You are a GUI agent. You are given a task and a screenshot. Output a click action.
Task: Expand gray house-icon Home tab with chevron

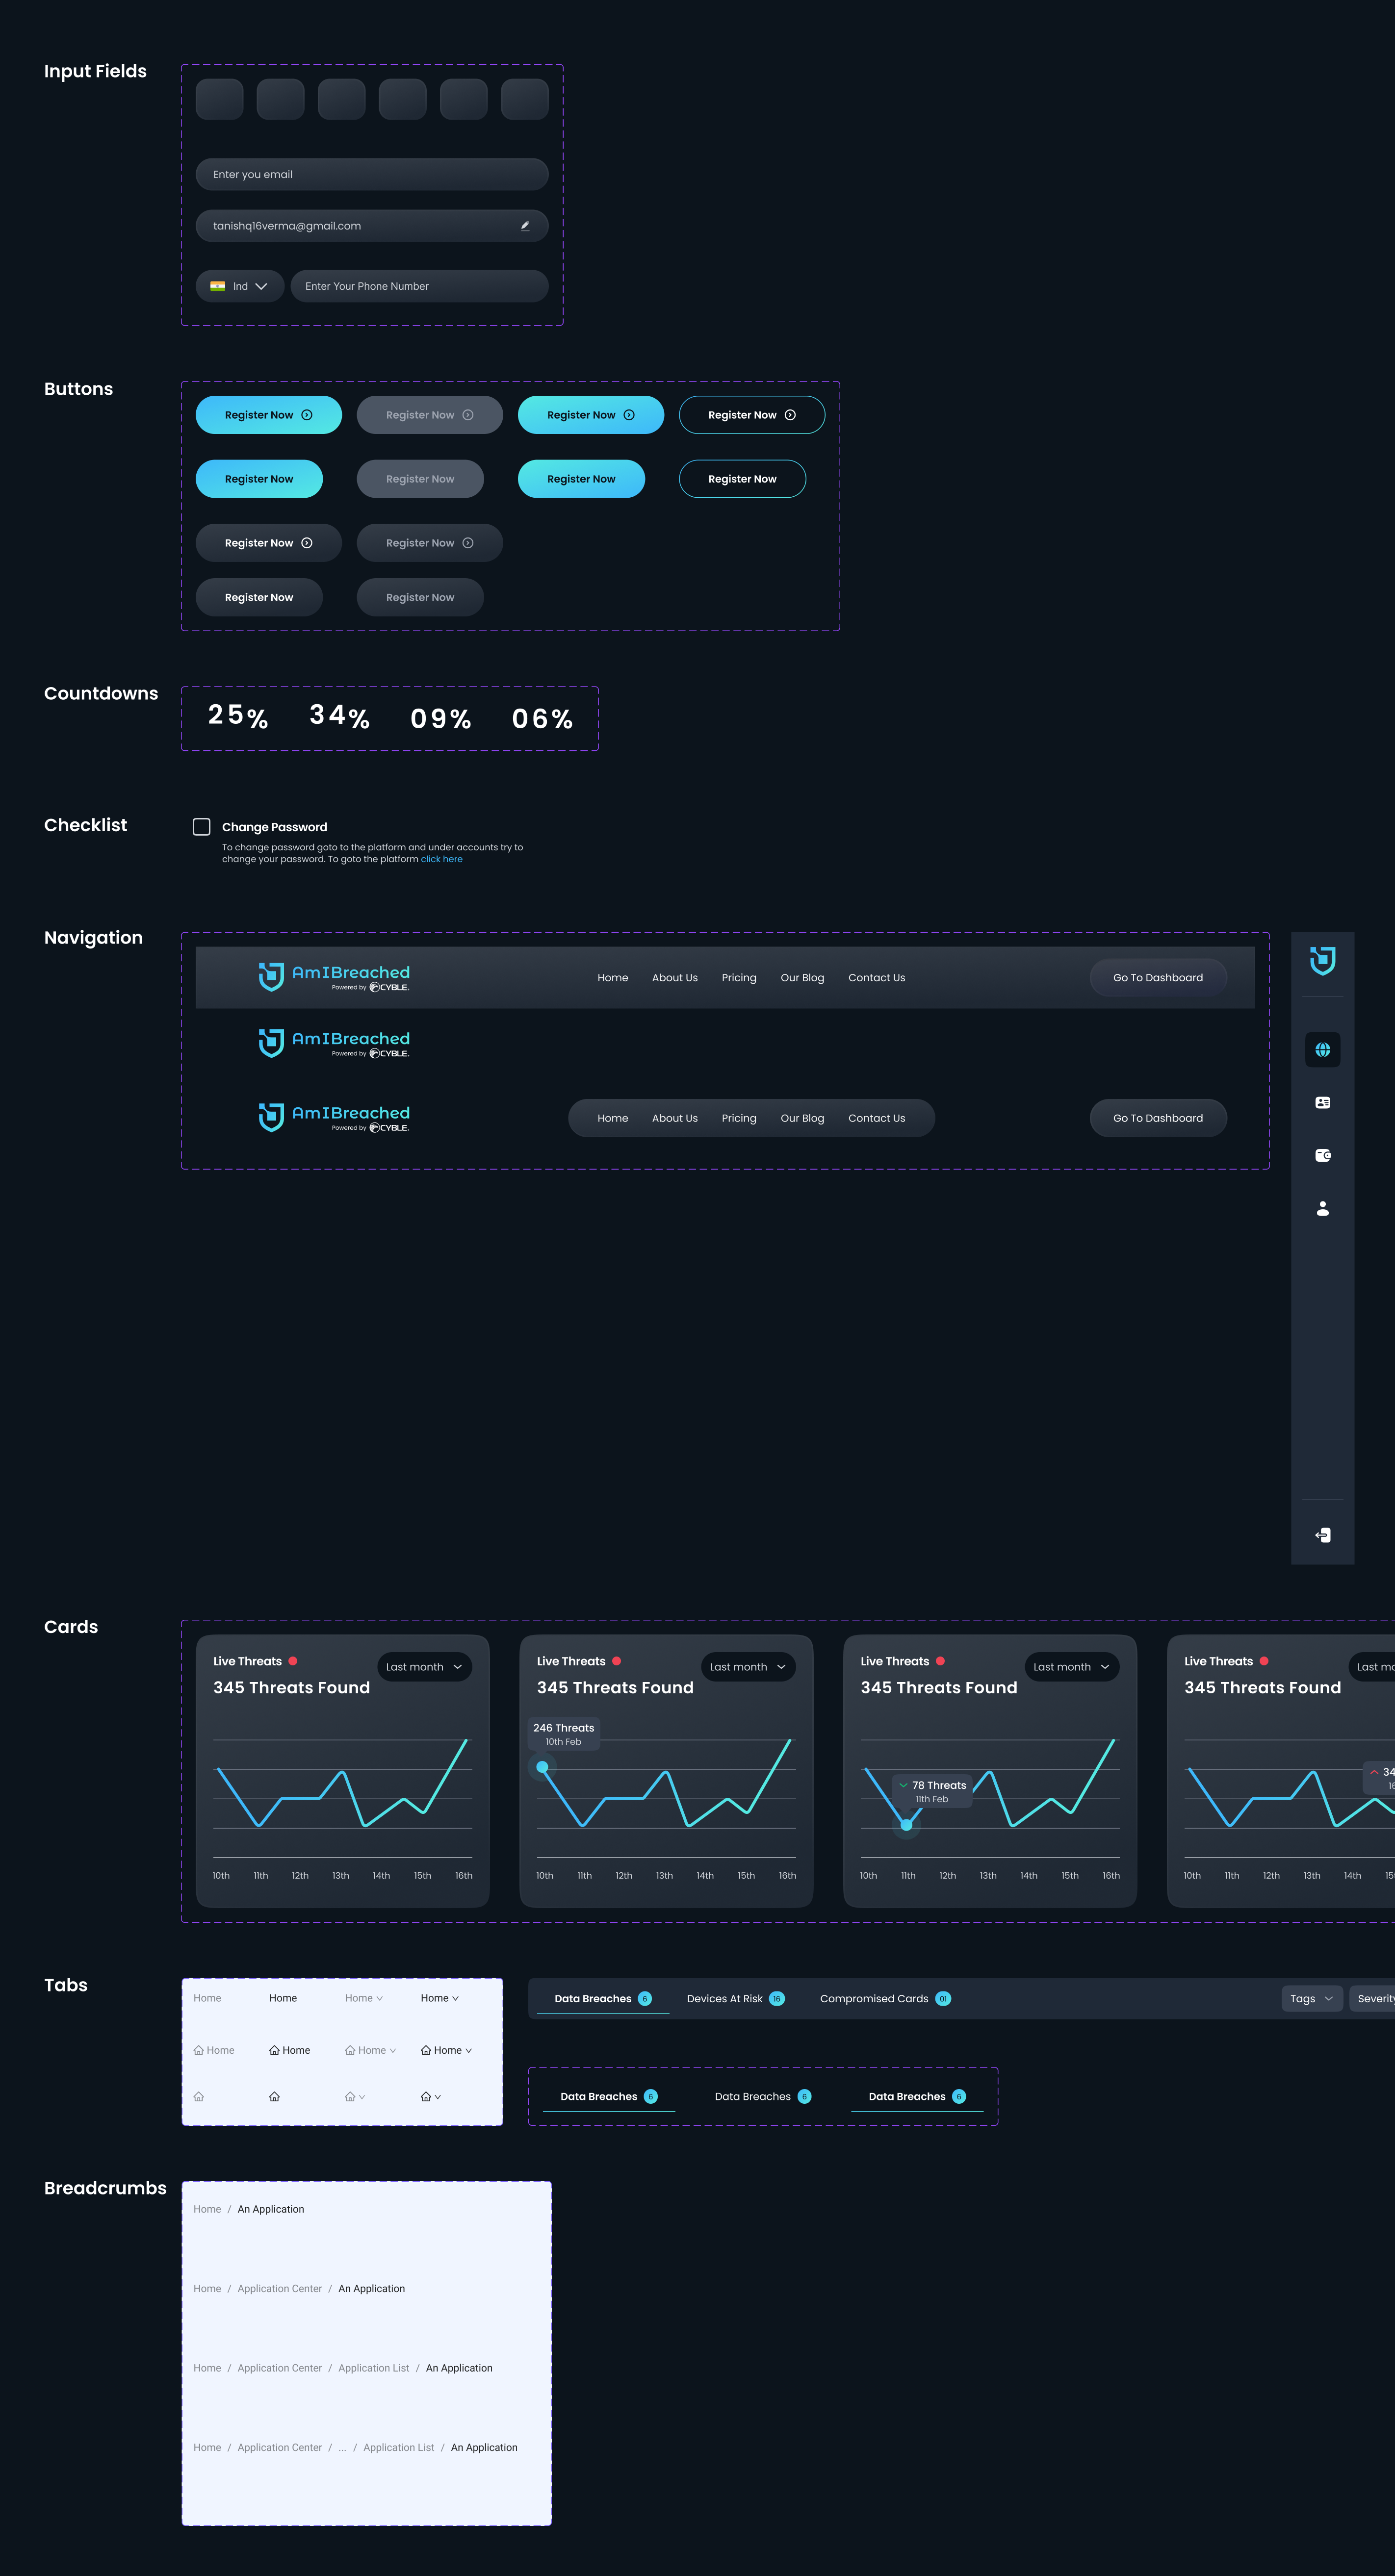(x=371, y=2050)
